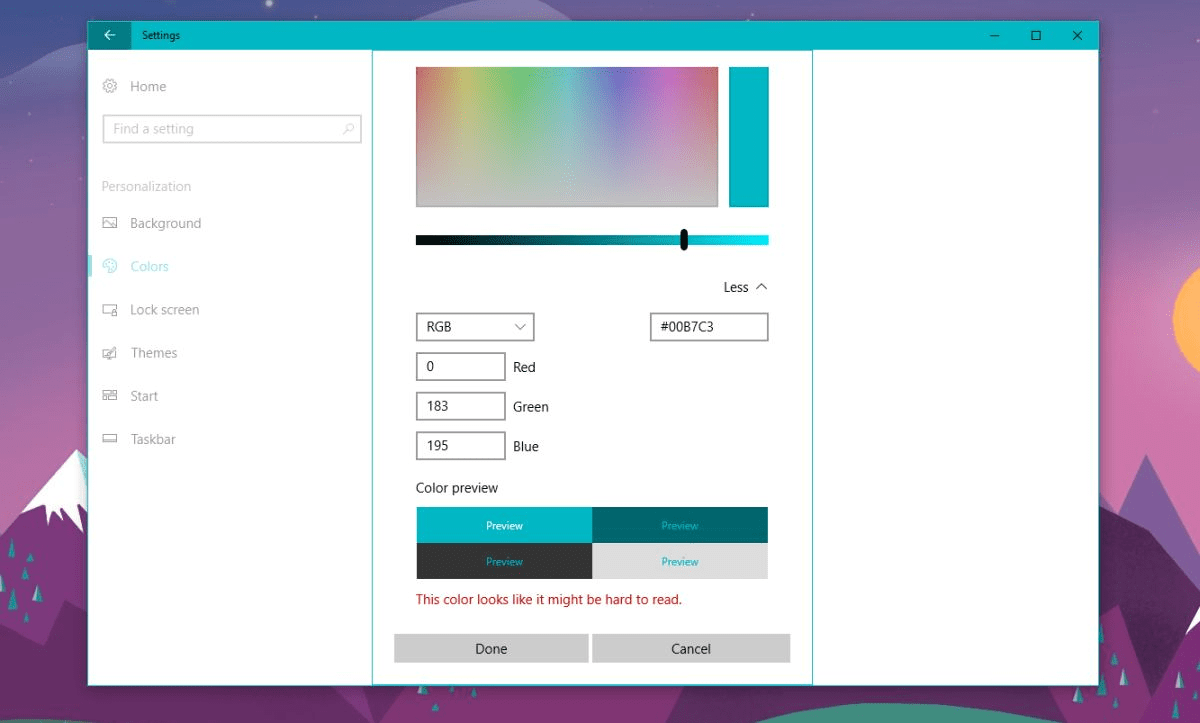Select the Home gear icon
The image size is (1200, 723).
point(109,86)
